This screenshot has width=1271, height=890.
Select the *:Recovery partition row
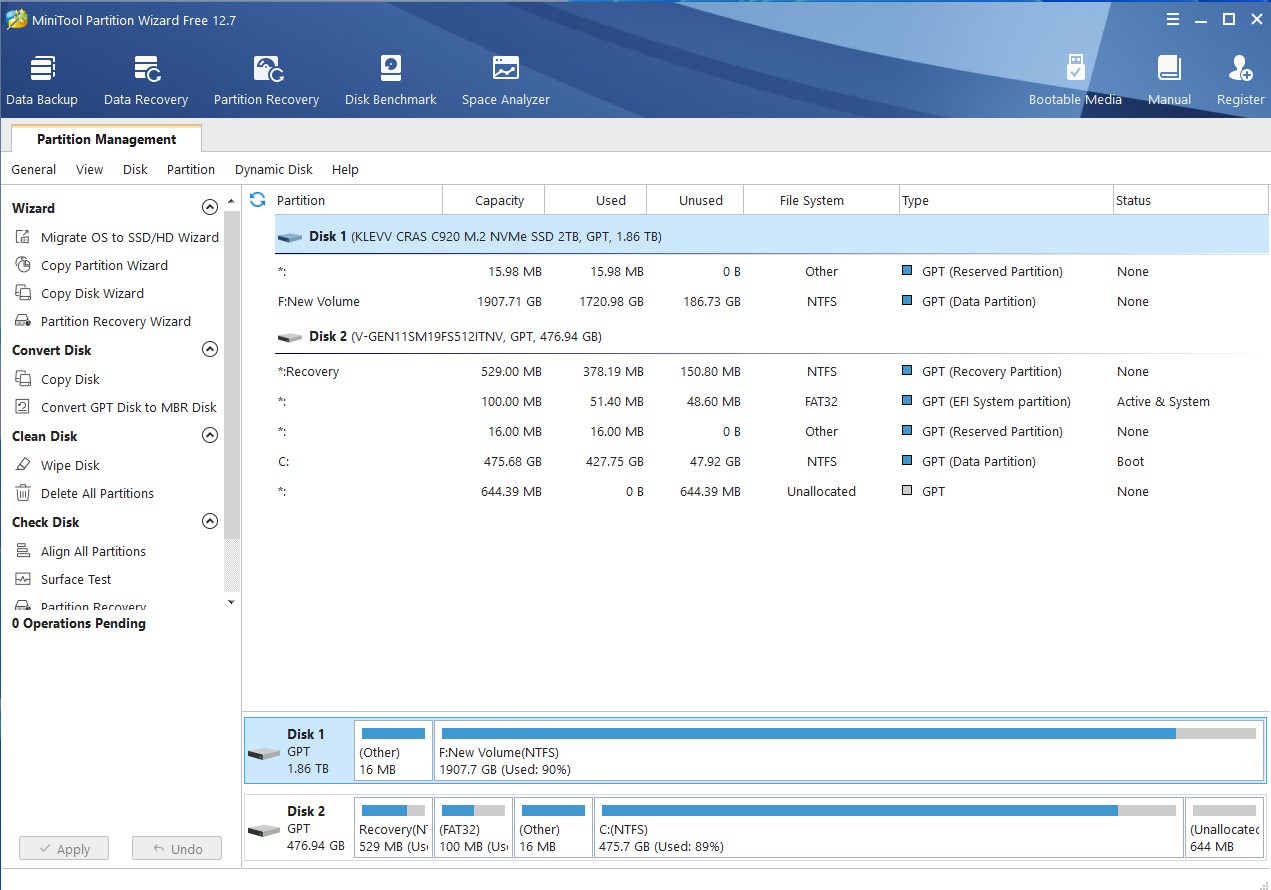(x=771, y=371)
